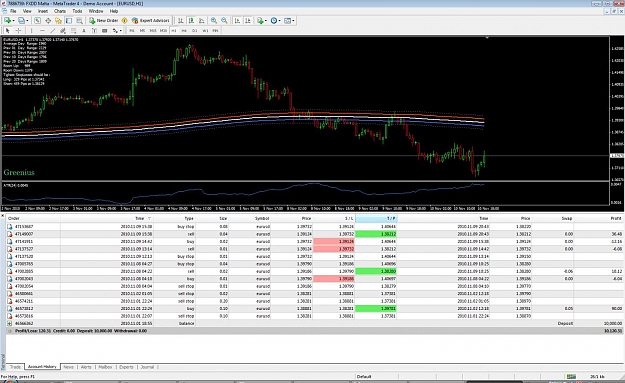Select the vertical line drawing tool
This screenshot has height=383, width=625.
click(31, 31)
